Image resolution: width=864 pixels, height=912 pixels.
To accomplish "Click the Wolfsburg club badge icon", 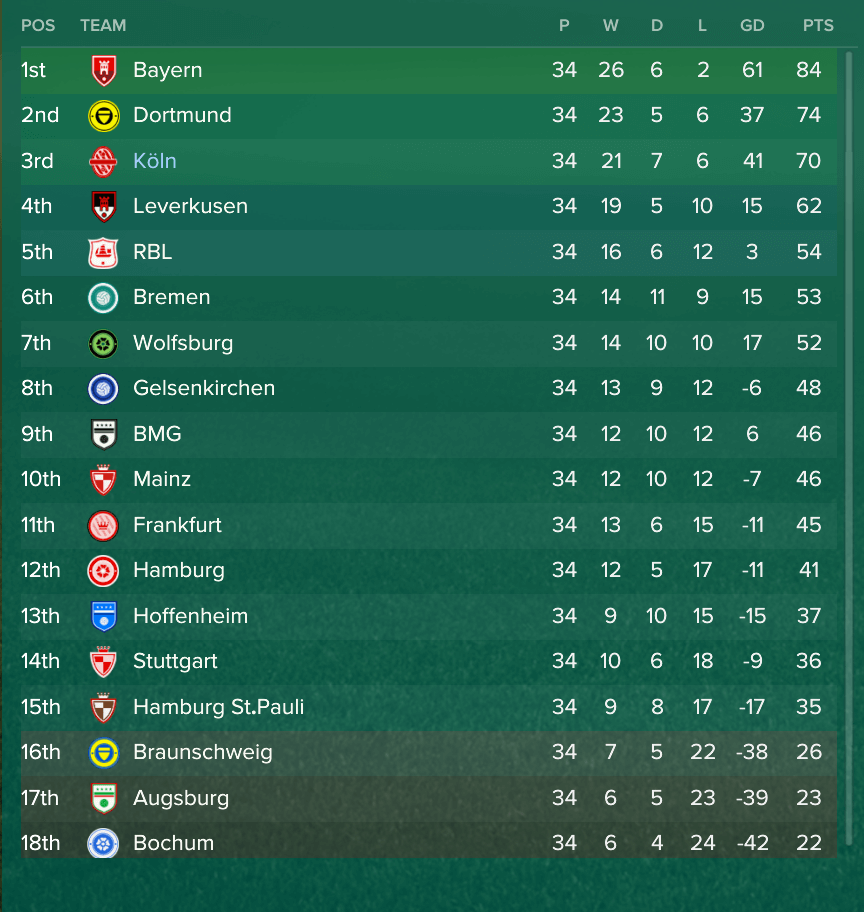I will click(x=103, y=344).
